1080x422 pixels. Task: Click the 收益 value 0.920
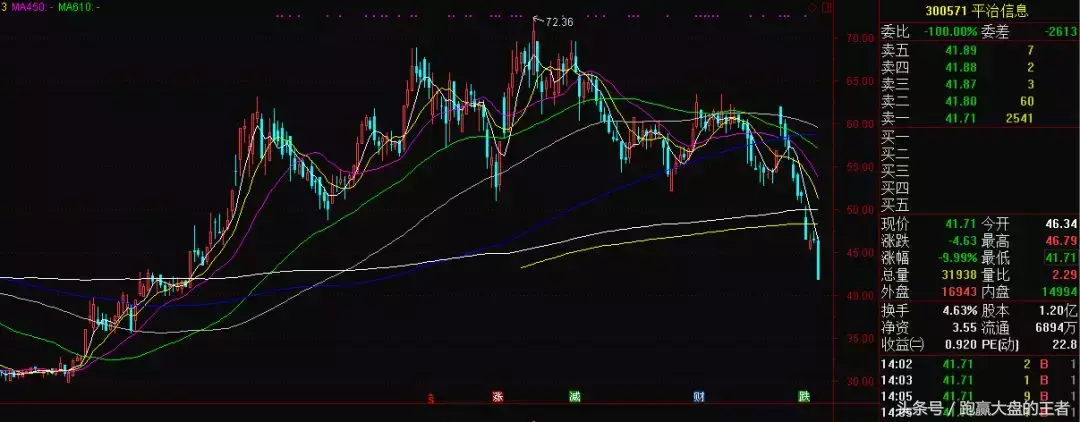tap(962, 346)
